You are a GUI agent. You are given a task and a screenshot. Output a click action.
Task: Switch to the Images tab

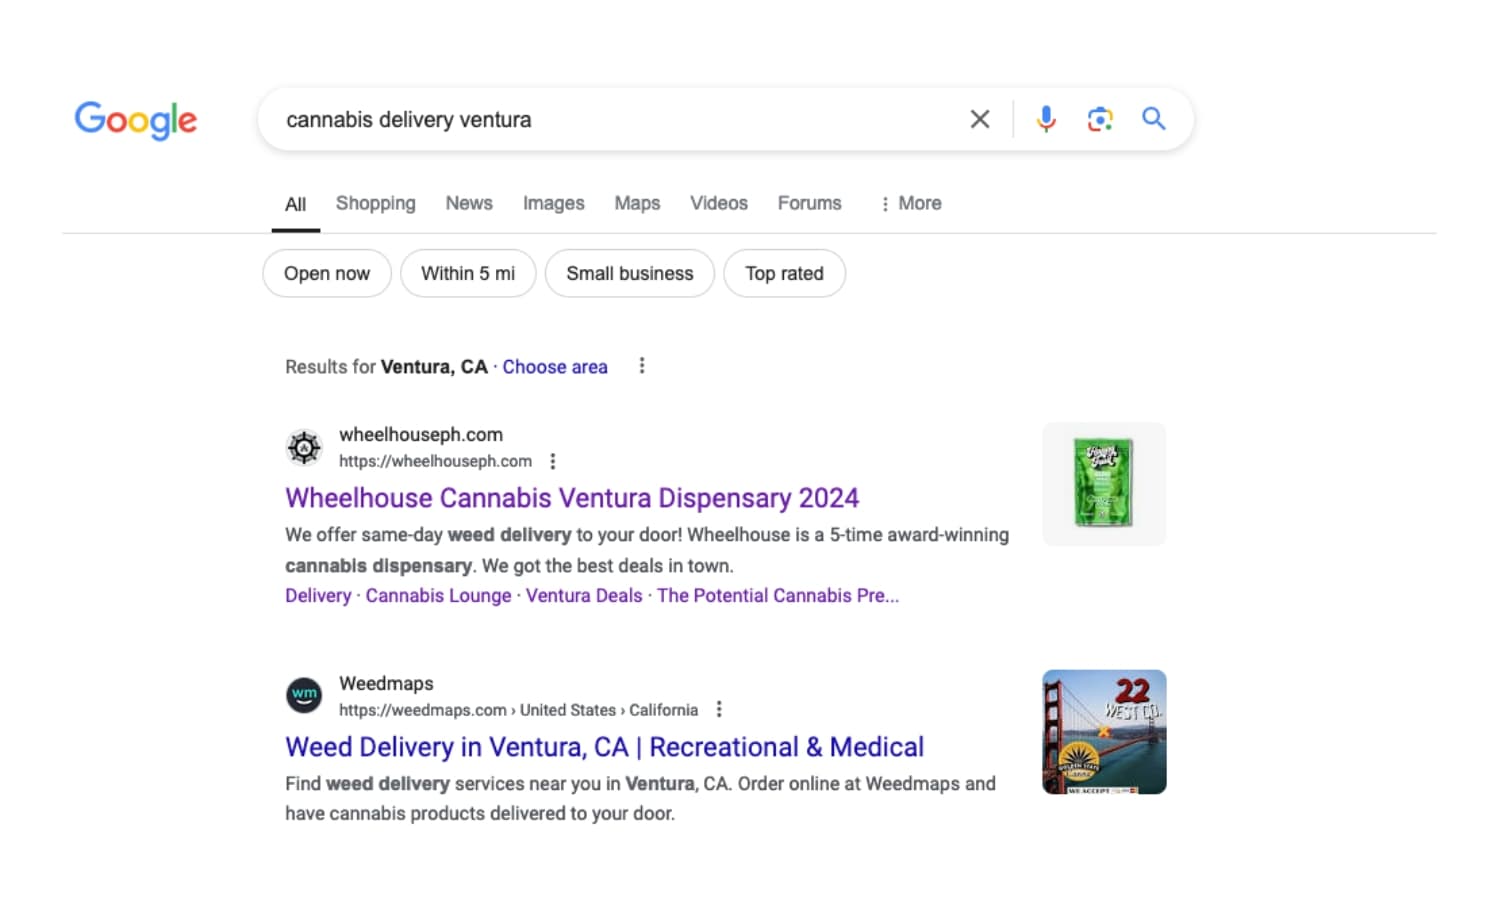click(x=553, y=203)
